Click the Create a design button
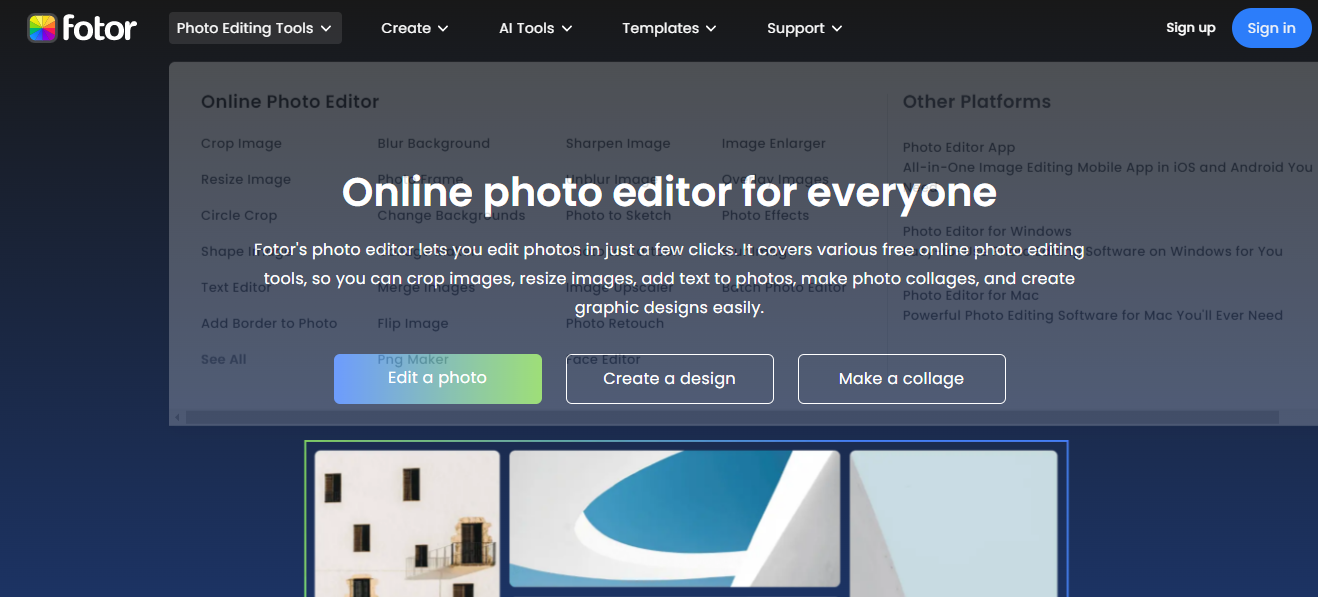 coord(669,379)
